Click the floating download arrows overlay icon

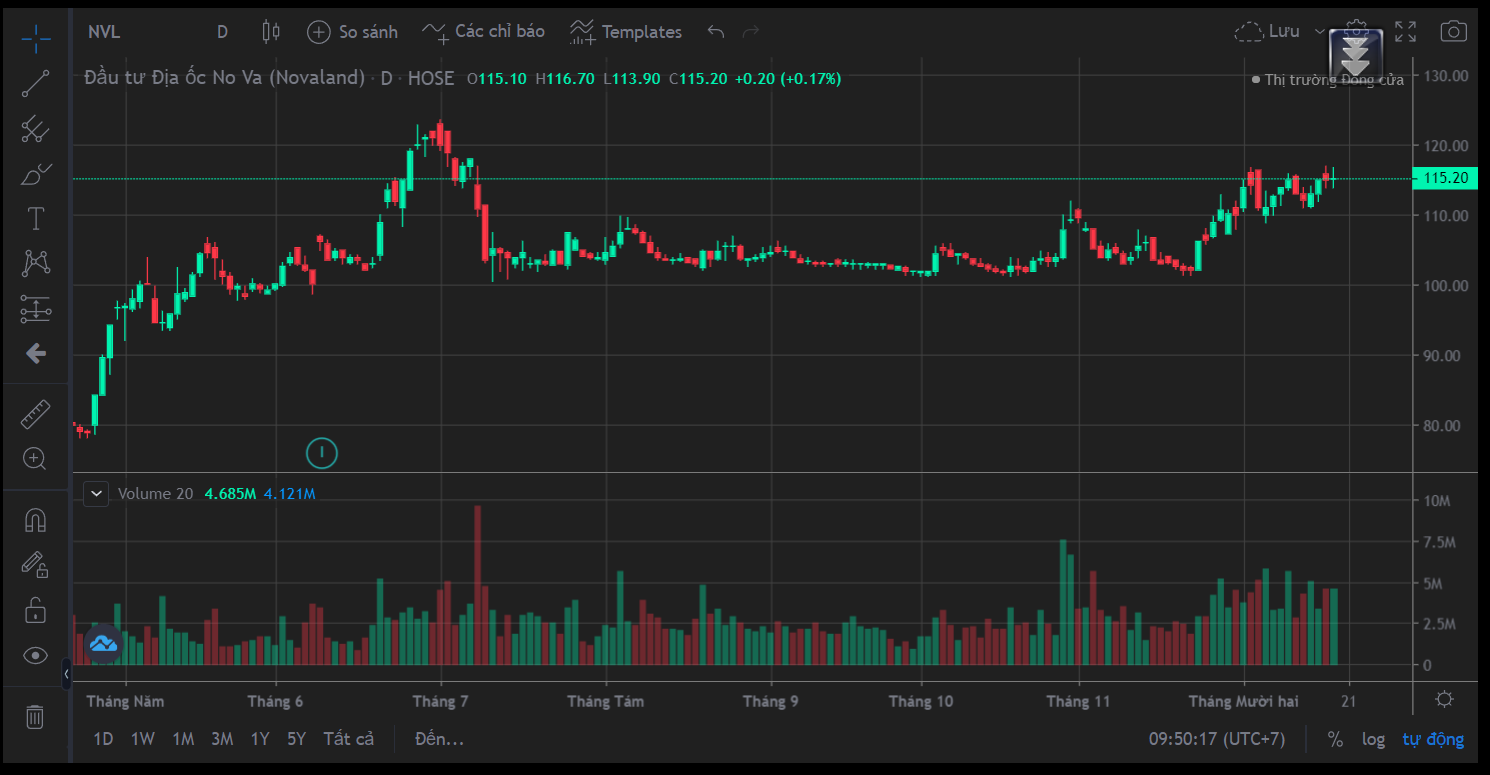coord(1356,56)
